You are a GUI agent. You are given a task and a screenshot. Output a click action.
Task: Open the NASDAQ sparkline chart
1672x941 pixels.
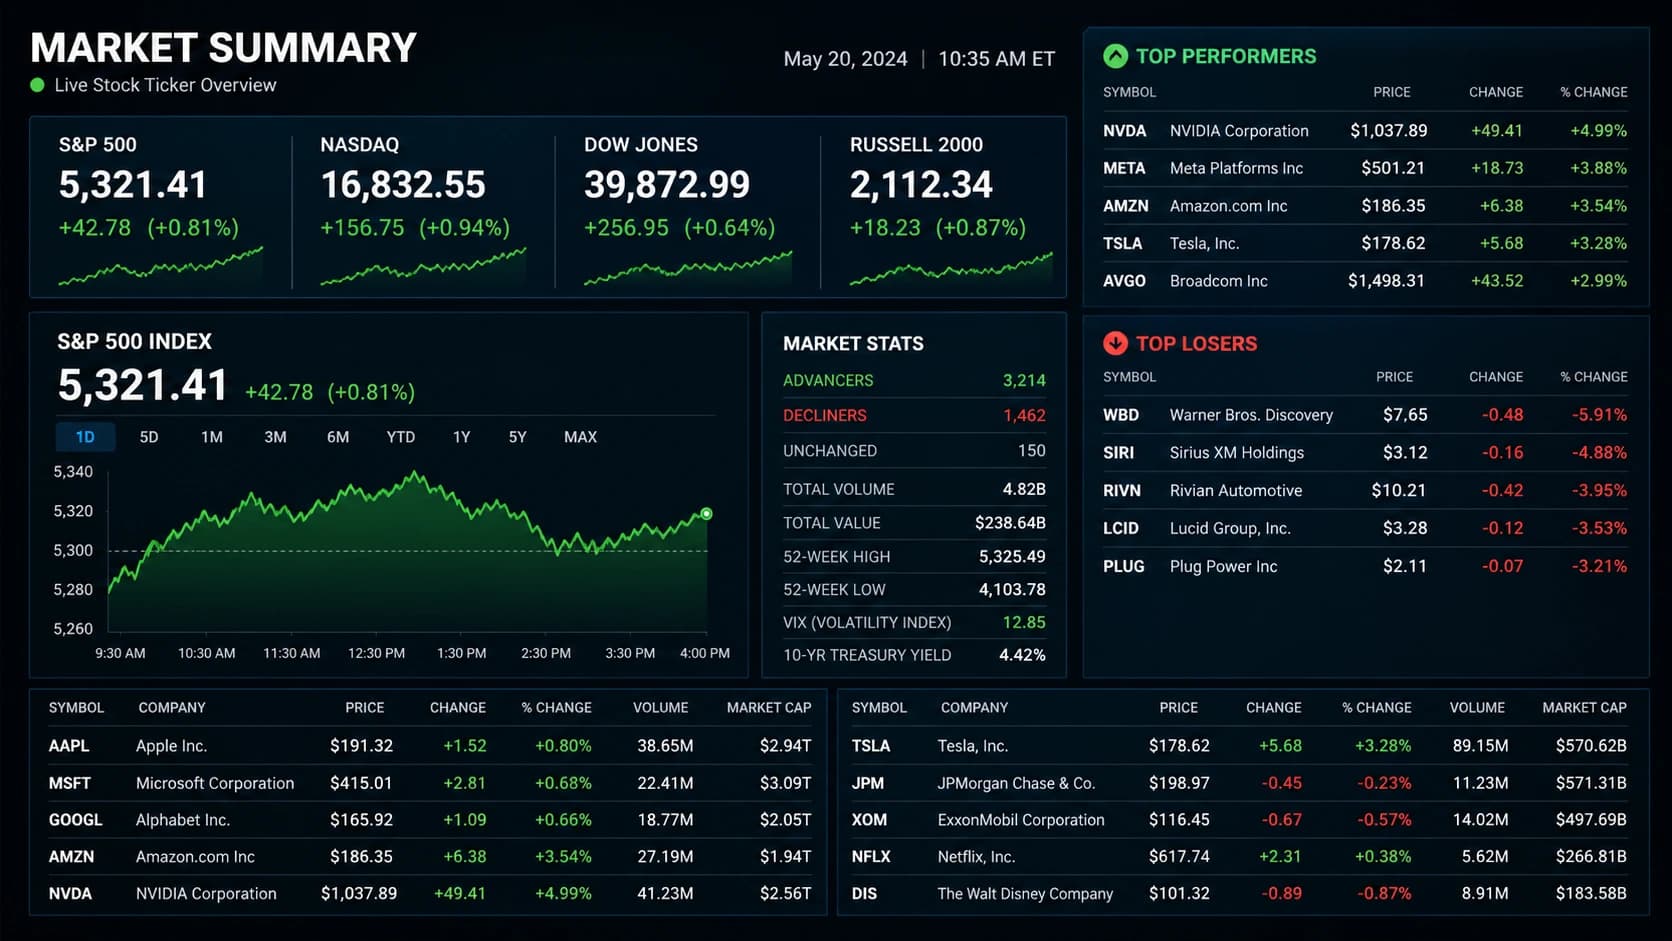[x=423, y=266]
